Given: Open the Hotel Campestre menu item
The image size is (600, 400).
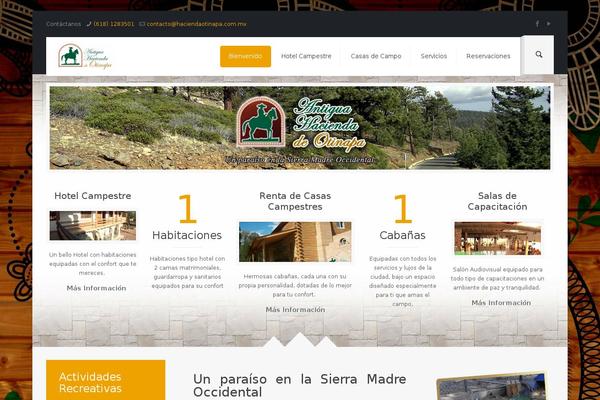Looking at the screenshot, I should pos(306,56).
